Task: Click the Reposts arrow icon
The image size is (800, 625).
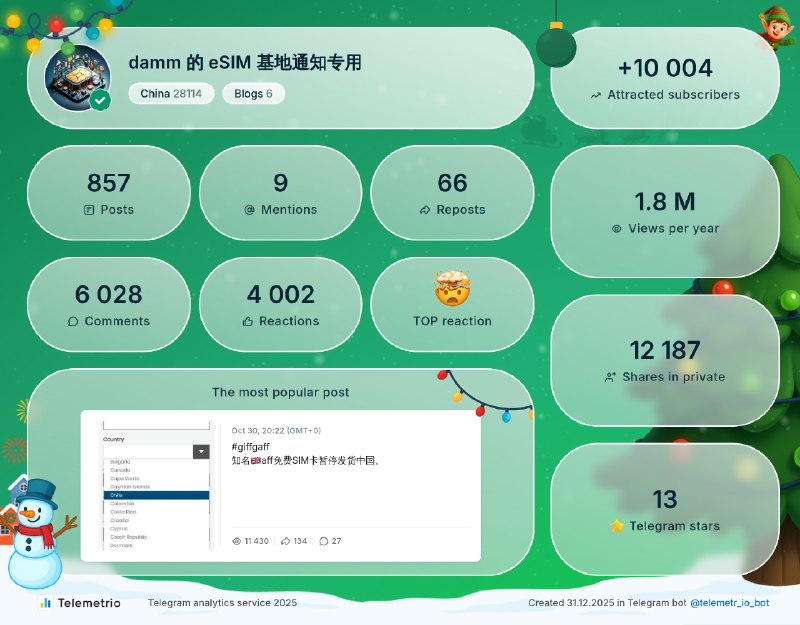Action: point(425,210)
